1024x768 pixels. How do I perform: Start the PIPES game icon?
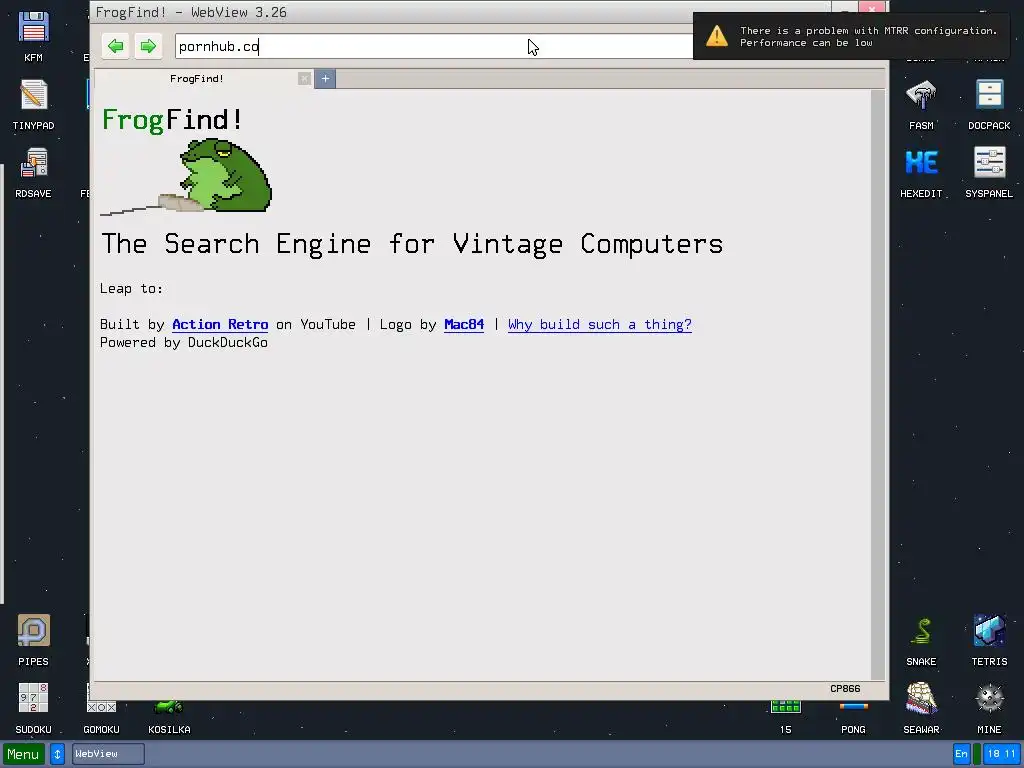point(33,640)
